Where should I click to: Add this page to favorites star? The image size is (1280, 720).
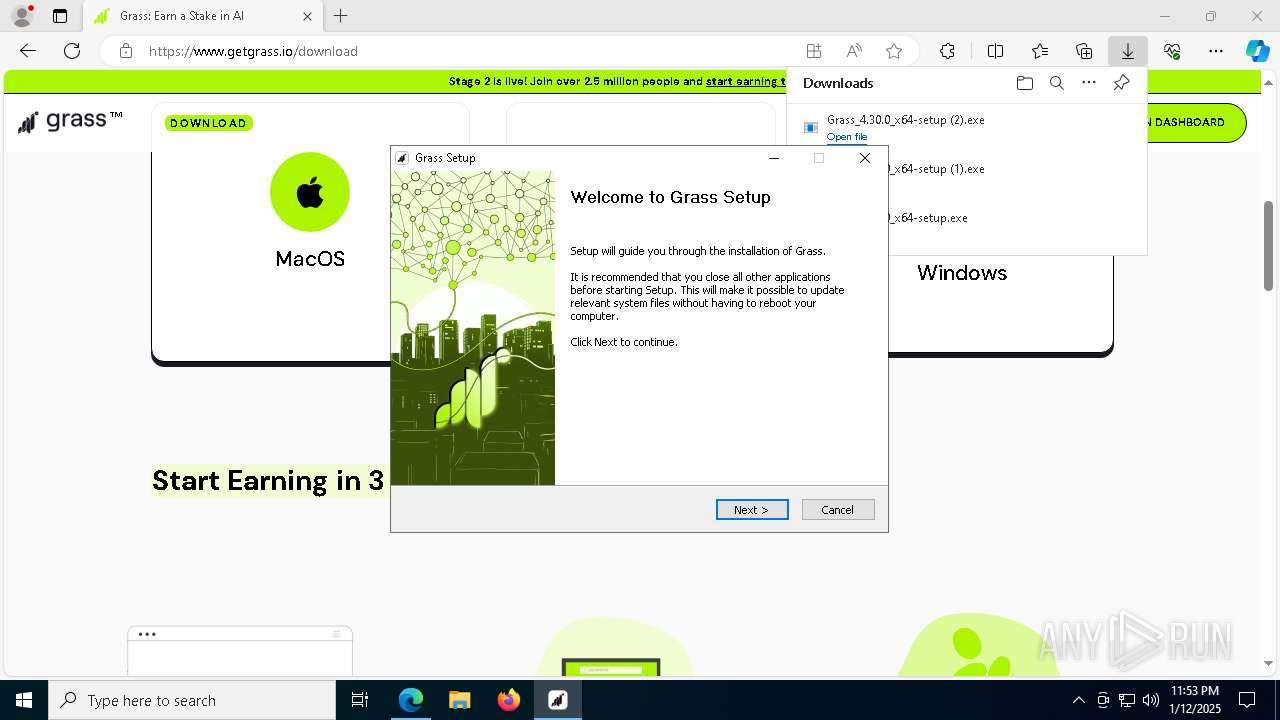[894, 51]
